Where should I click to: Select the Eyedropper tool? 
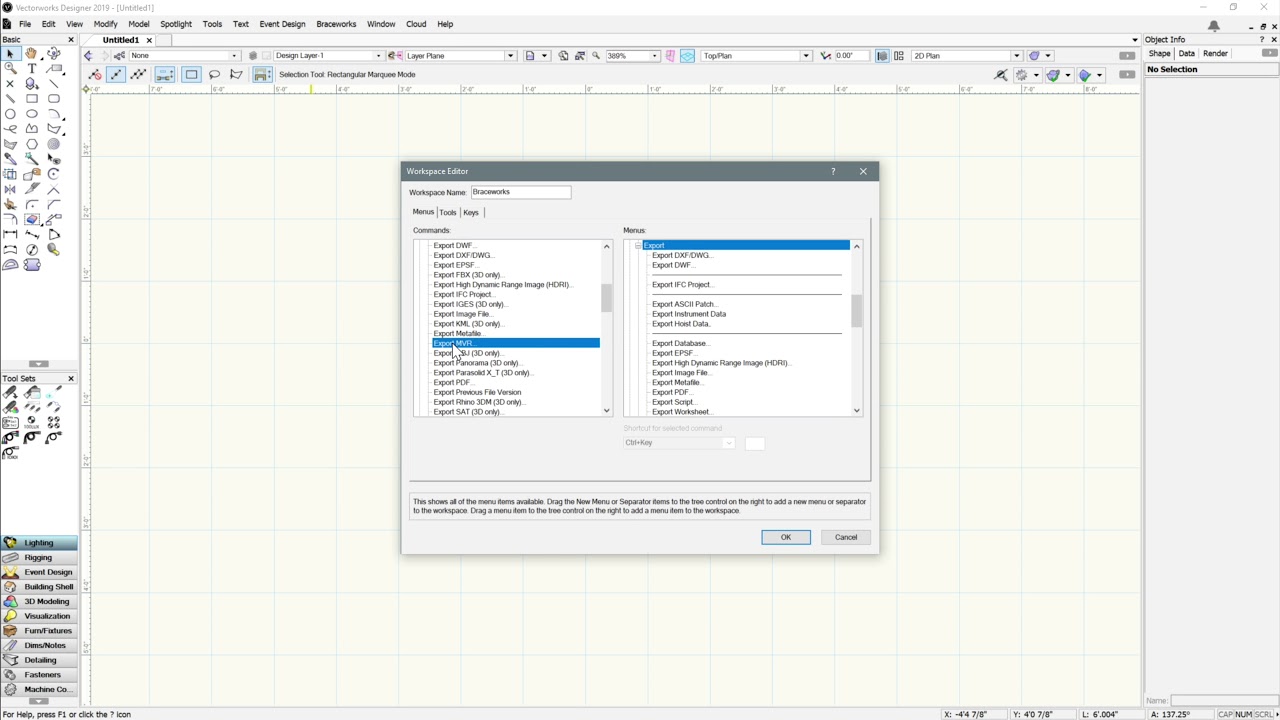[10, 159]
